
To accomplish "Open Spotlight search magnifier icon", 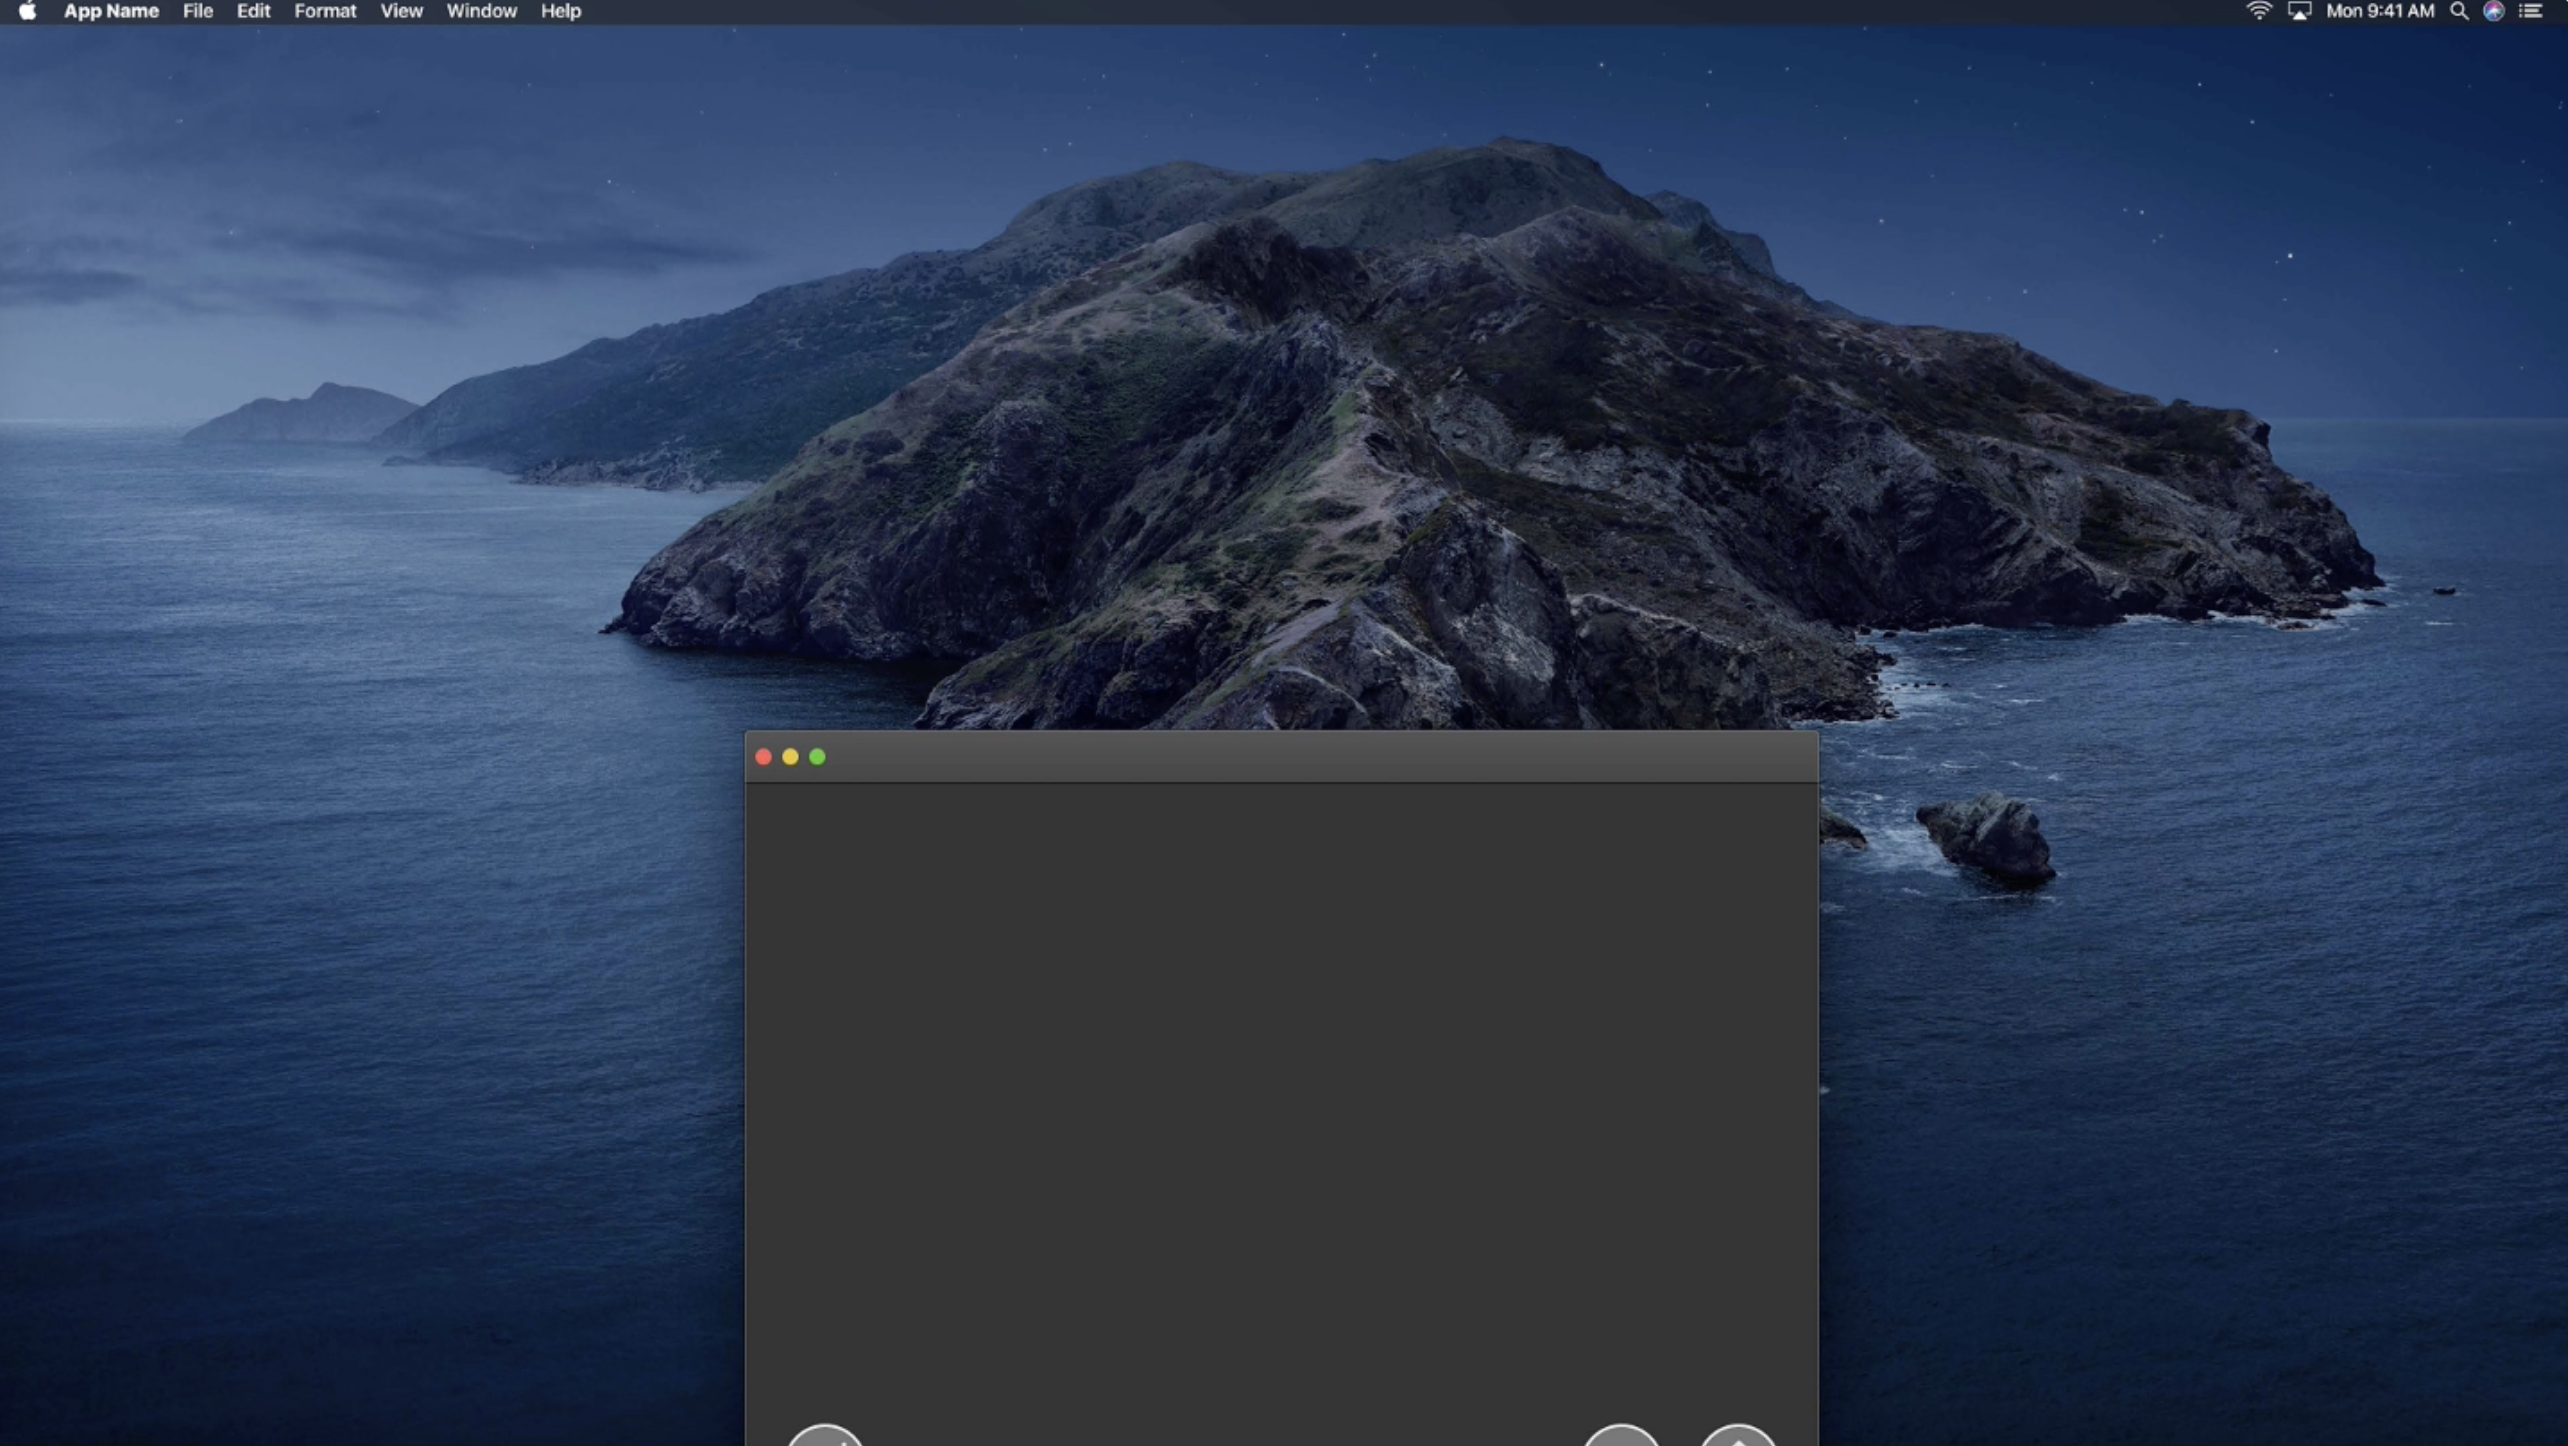I will [x=2459, y=11].
